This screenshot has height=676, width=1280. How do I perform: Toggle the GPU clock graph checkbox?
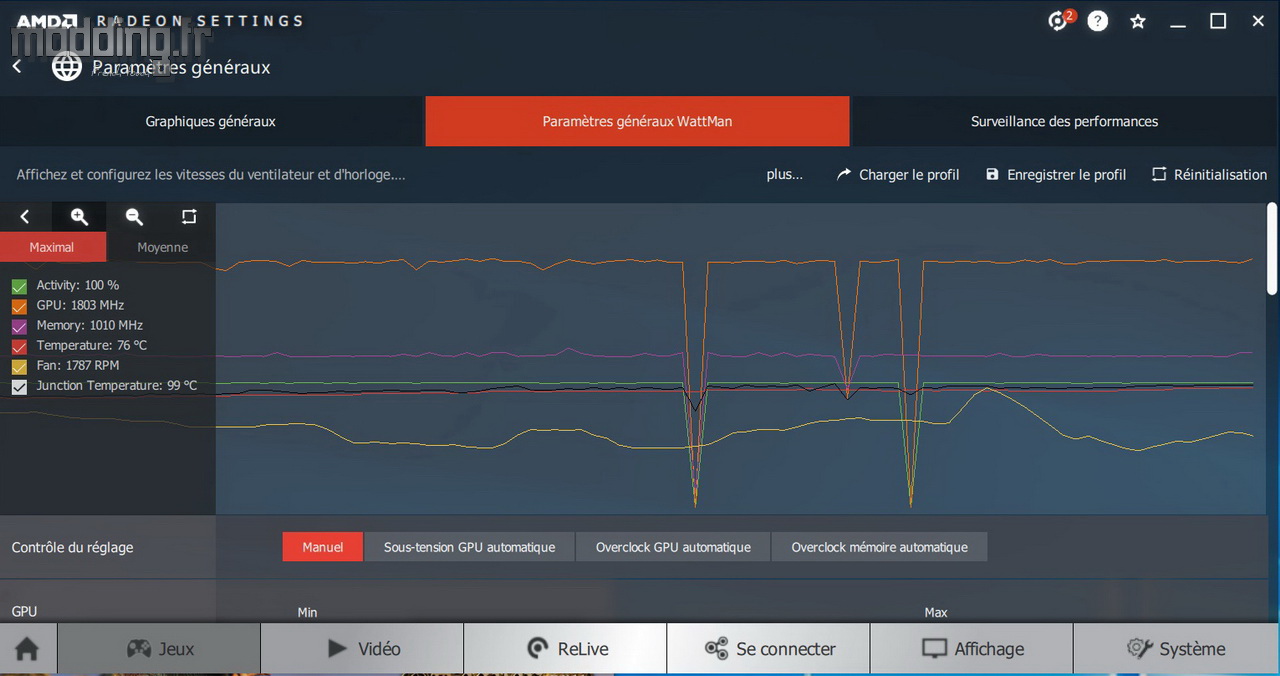(19, 306)
